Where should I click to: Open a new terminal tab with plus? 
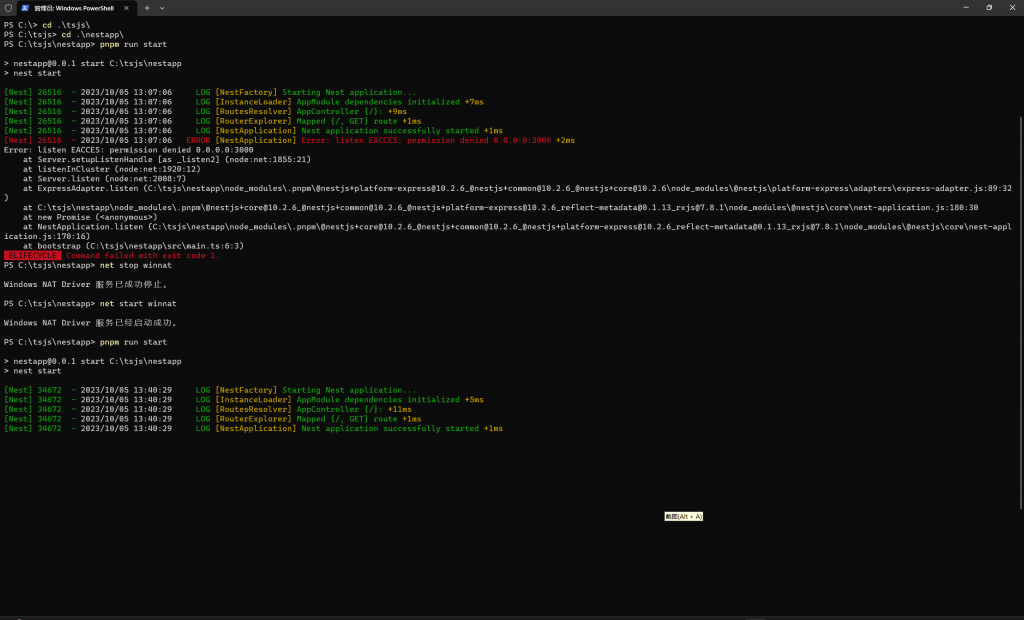click(147, 7)
